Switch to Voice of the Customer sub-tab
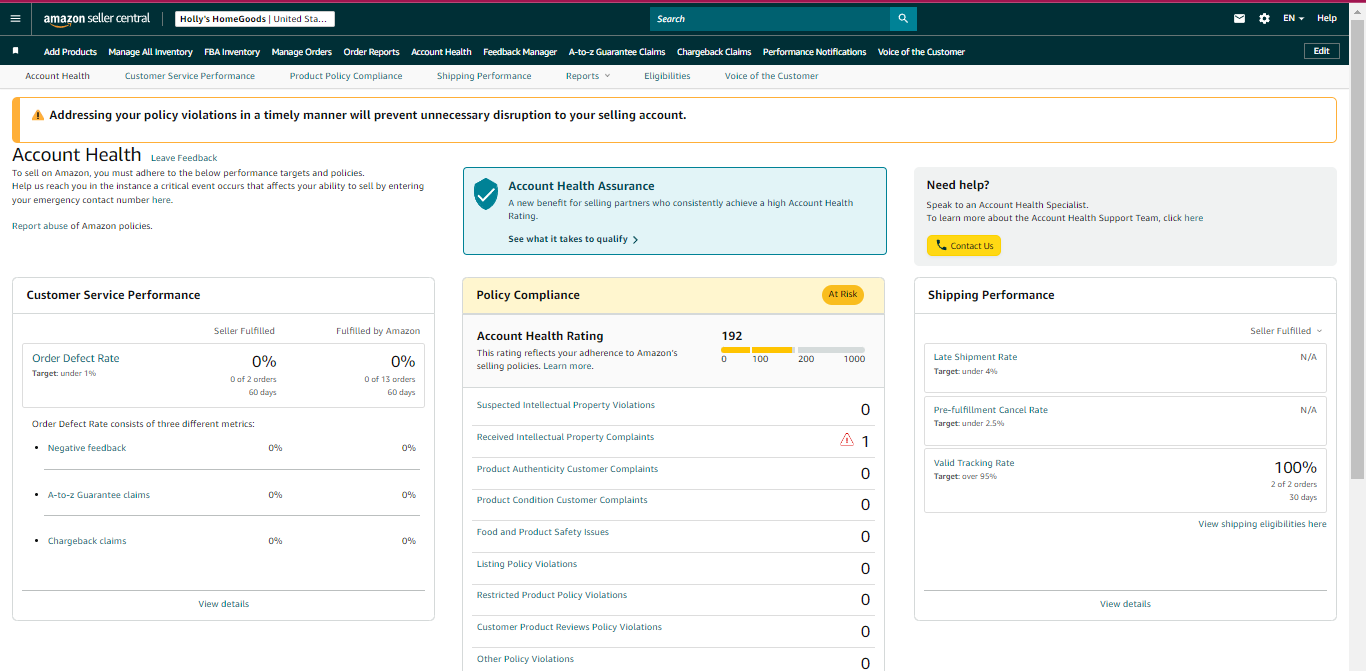Viewport: 1366px width, 671px height. click(771, 76)
